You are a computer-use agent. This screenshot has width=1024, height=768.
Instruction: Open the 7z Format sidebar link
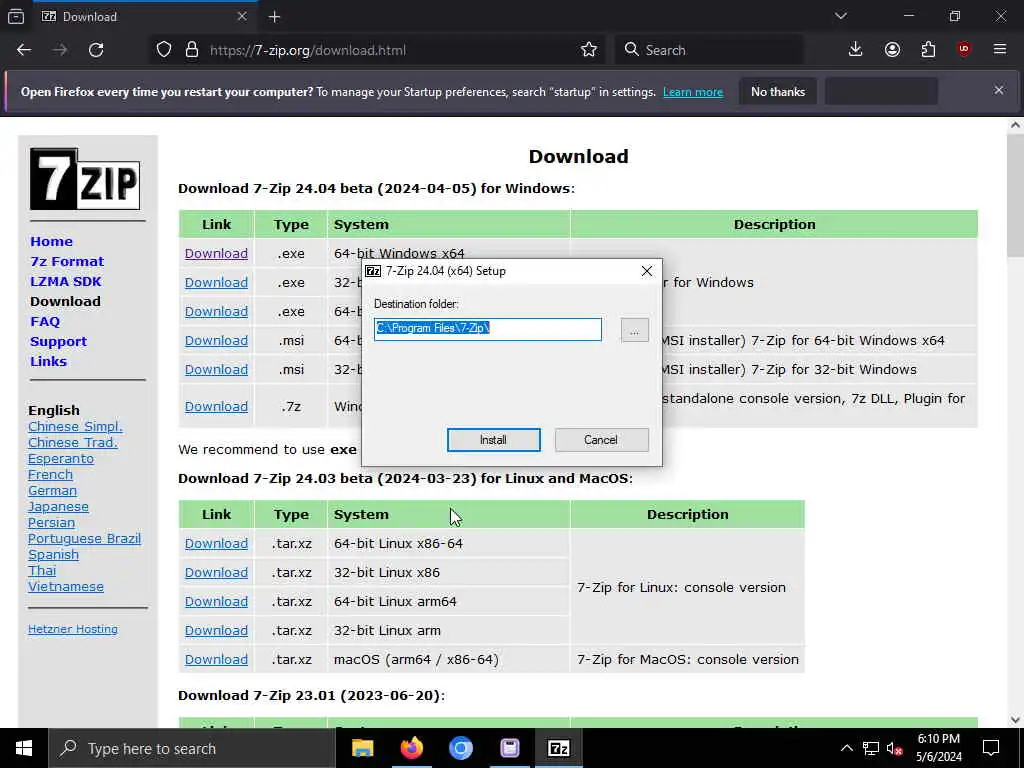(x=67, y=261)
